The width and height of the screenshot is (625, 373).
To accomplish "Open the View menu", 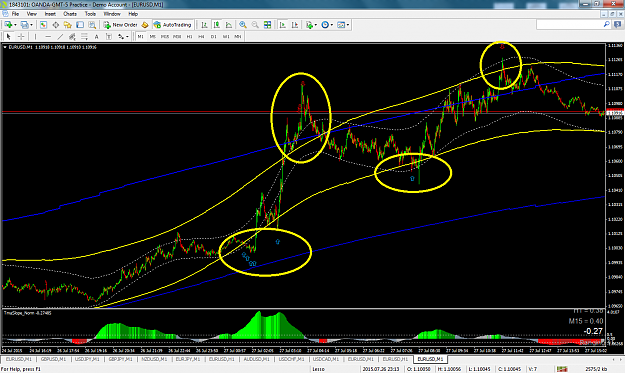I will 31,14.
